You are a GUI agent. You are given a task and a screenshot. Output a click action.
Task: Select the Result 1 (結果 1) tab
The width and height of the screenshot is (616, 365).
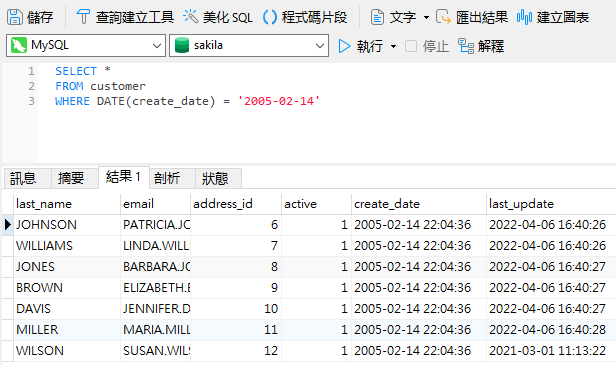click(124, 177)
